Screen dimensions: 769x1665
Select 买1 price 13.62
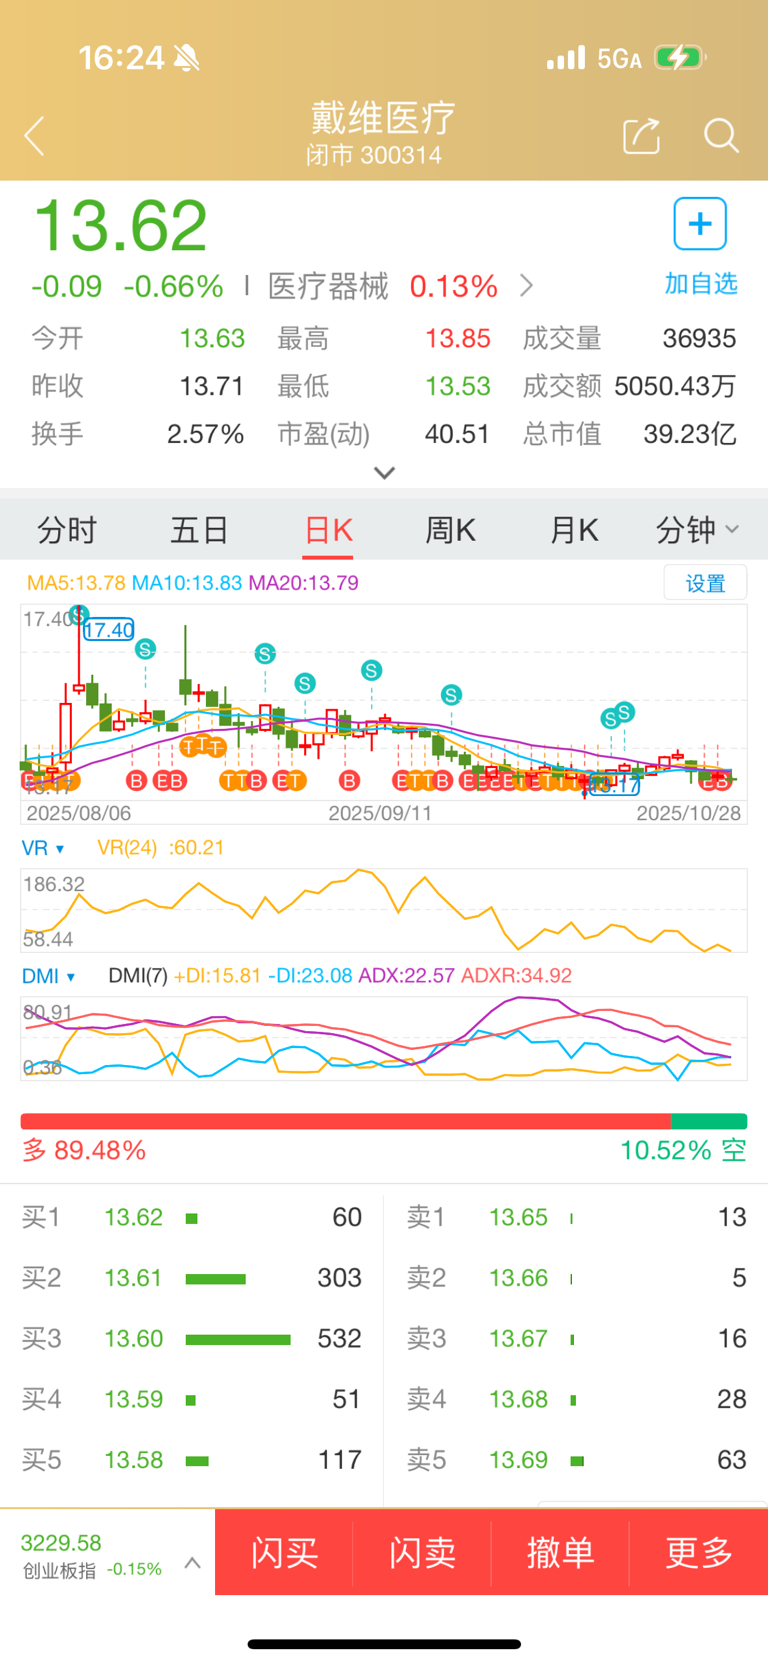coord(133,1217)
